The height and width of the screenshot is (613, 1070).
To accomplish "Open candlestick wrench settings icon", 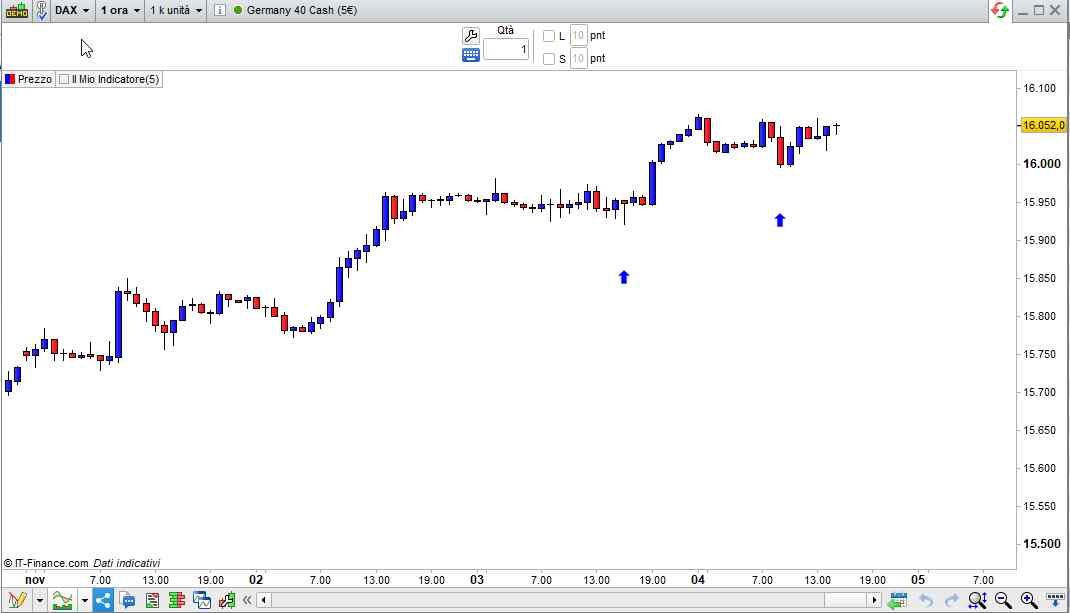I will click(x=227, y=601).
